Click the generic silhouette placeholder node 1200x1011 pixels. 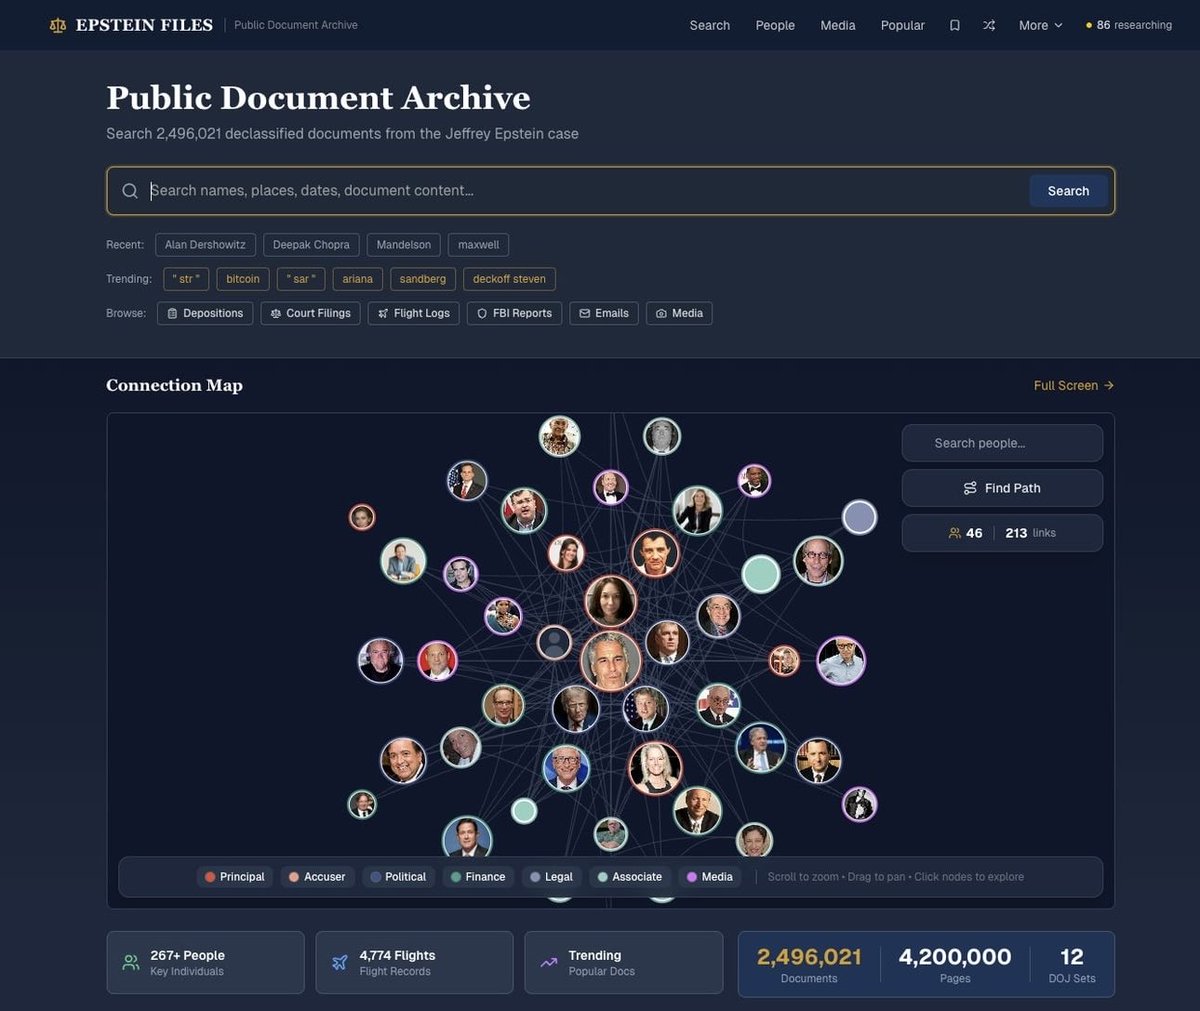[x=554, y=642]
